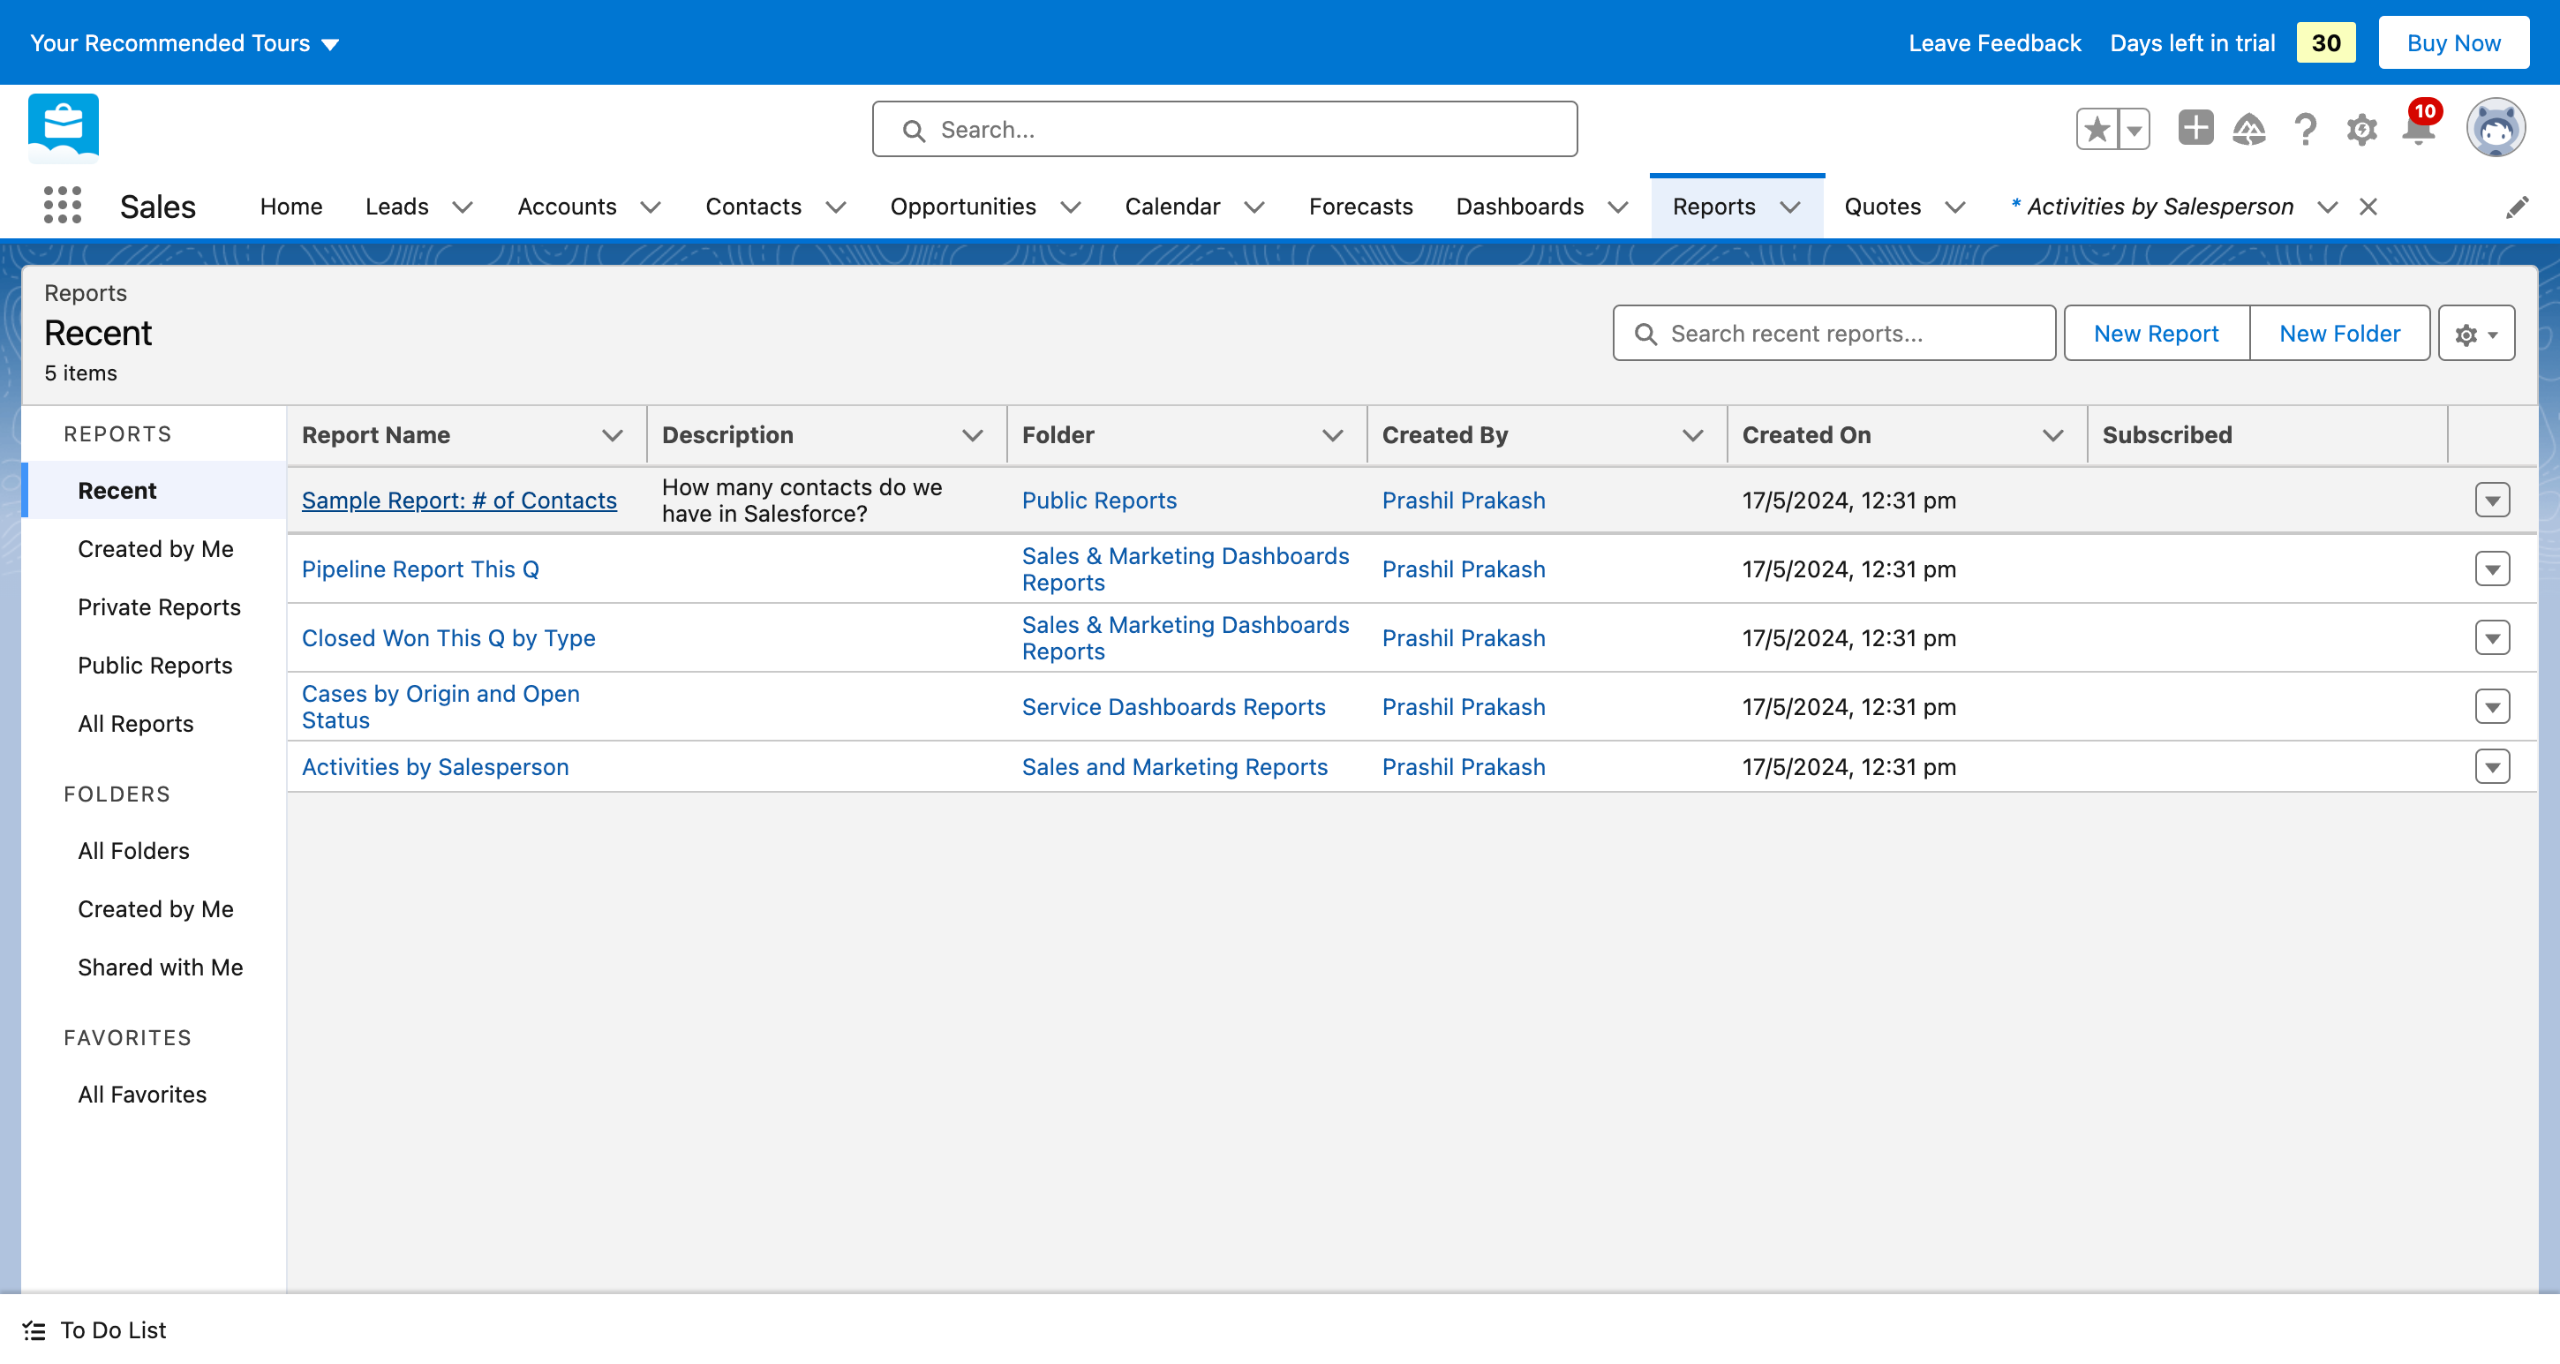The width and height of the screenshot is (2560, 1364).
Task: Open the Trailhead guidance icon
Action: (x=2249, y=129)
